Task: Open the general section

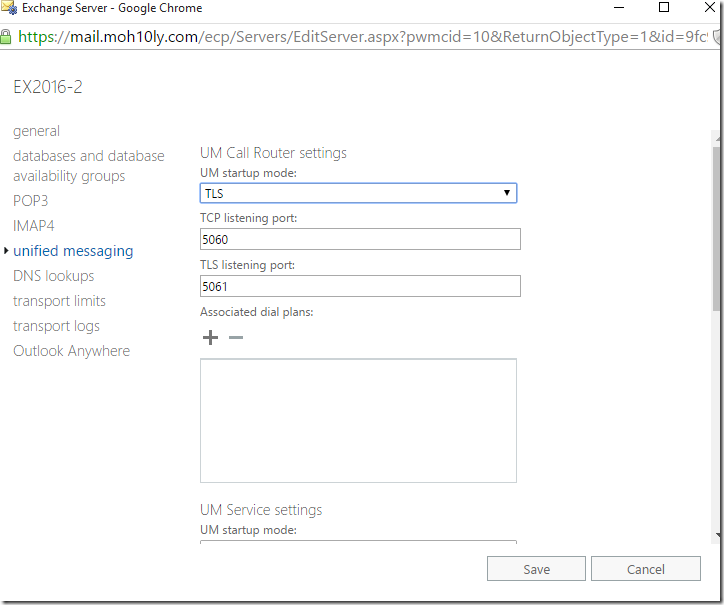Action: point(36,131)
